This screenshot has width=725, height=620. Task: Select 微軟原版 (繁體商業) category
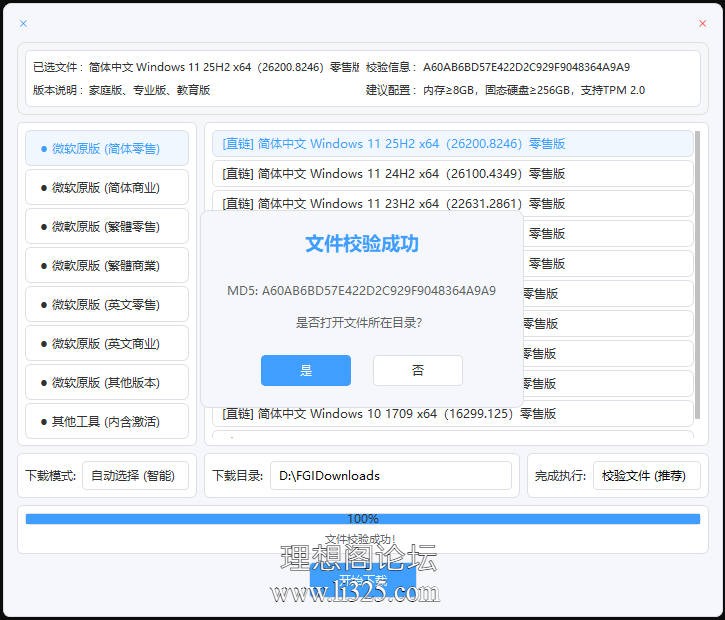pos(107,265)
